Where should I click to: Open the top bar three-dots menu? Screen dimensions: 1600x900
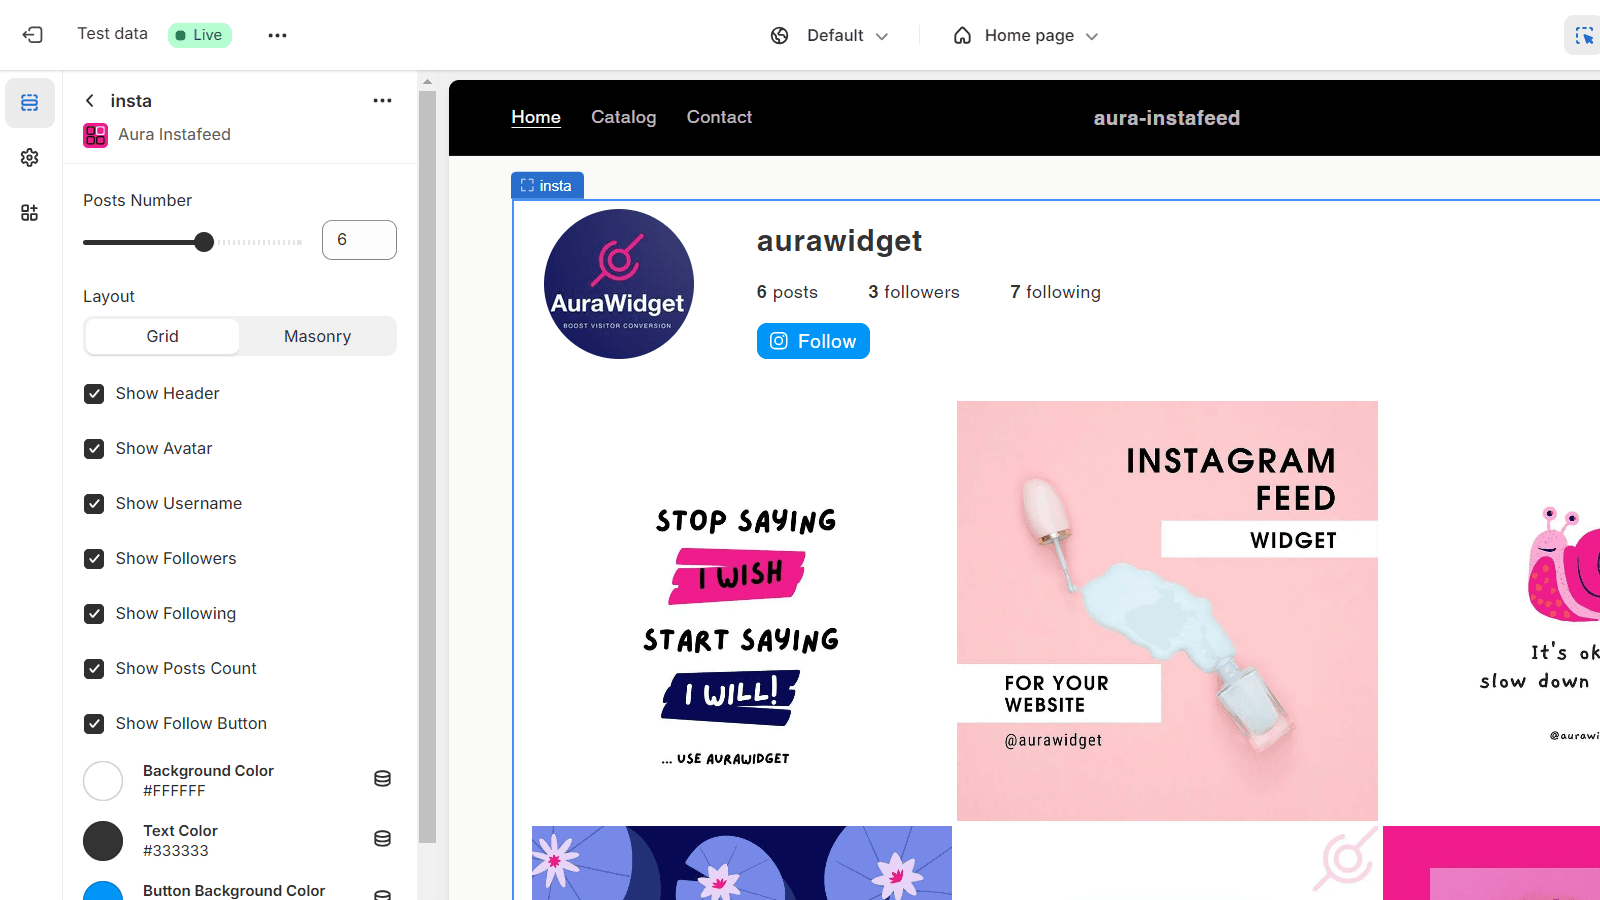(x=277, y=35)
